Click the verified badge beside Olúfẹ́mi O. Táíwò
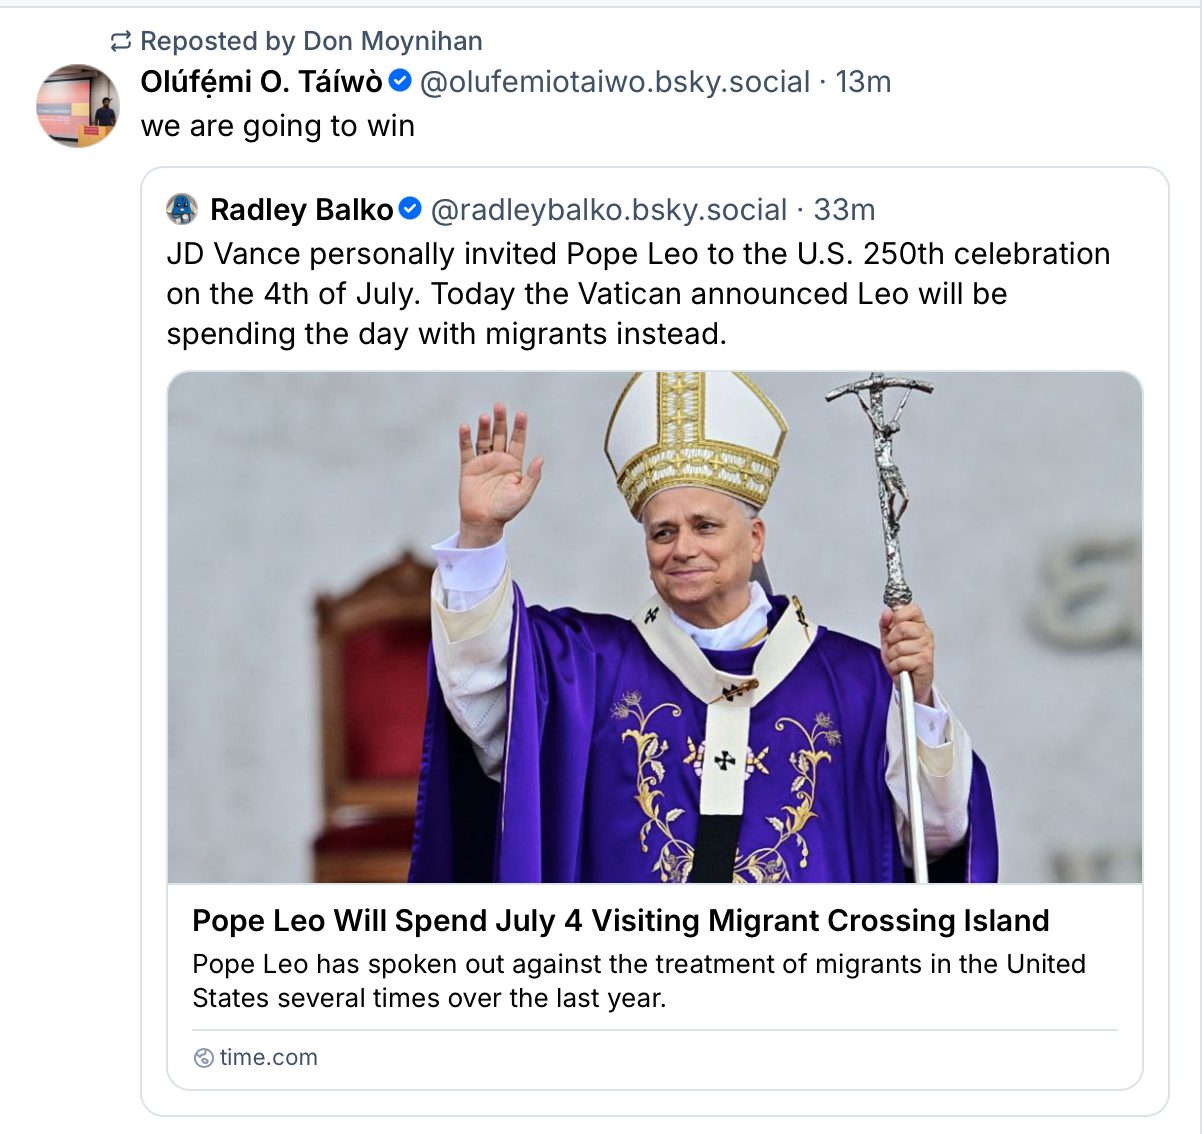1202x1134 pixels. coord(400,81)
